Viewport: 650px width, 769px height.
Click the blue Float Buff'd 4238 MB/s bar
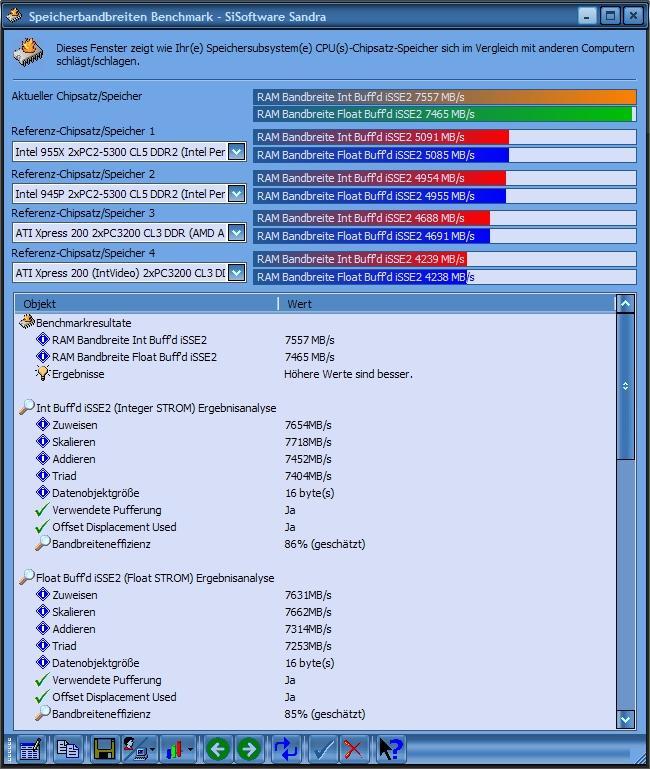(x=360, y=277)
